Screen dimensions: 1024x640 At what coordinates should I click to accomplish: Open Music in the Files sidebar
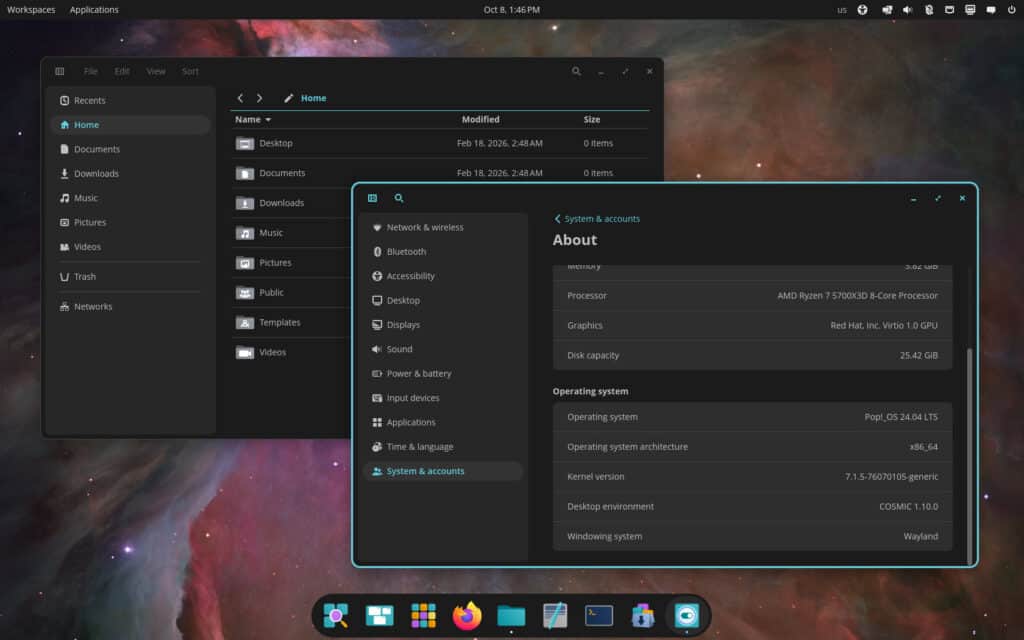click(x=131, y=198)
